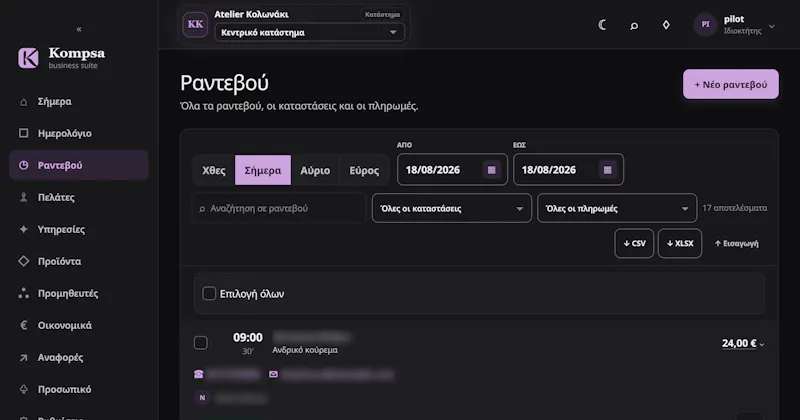Click the 17 αποτελέσματα count text

734,208
